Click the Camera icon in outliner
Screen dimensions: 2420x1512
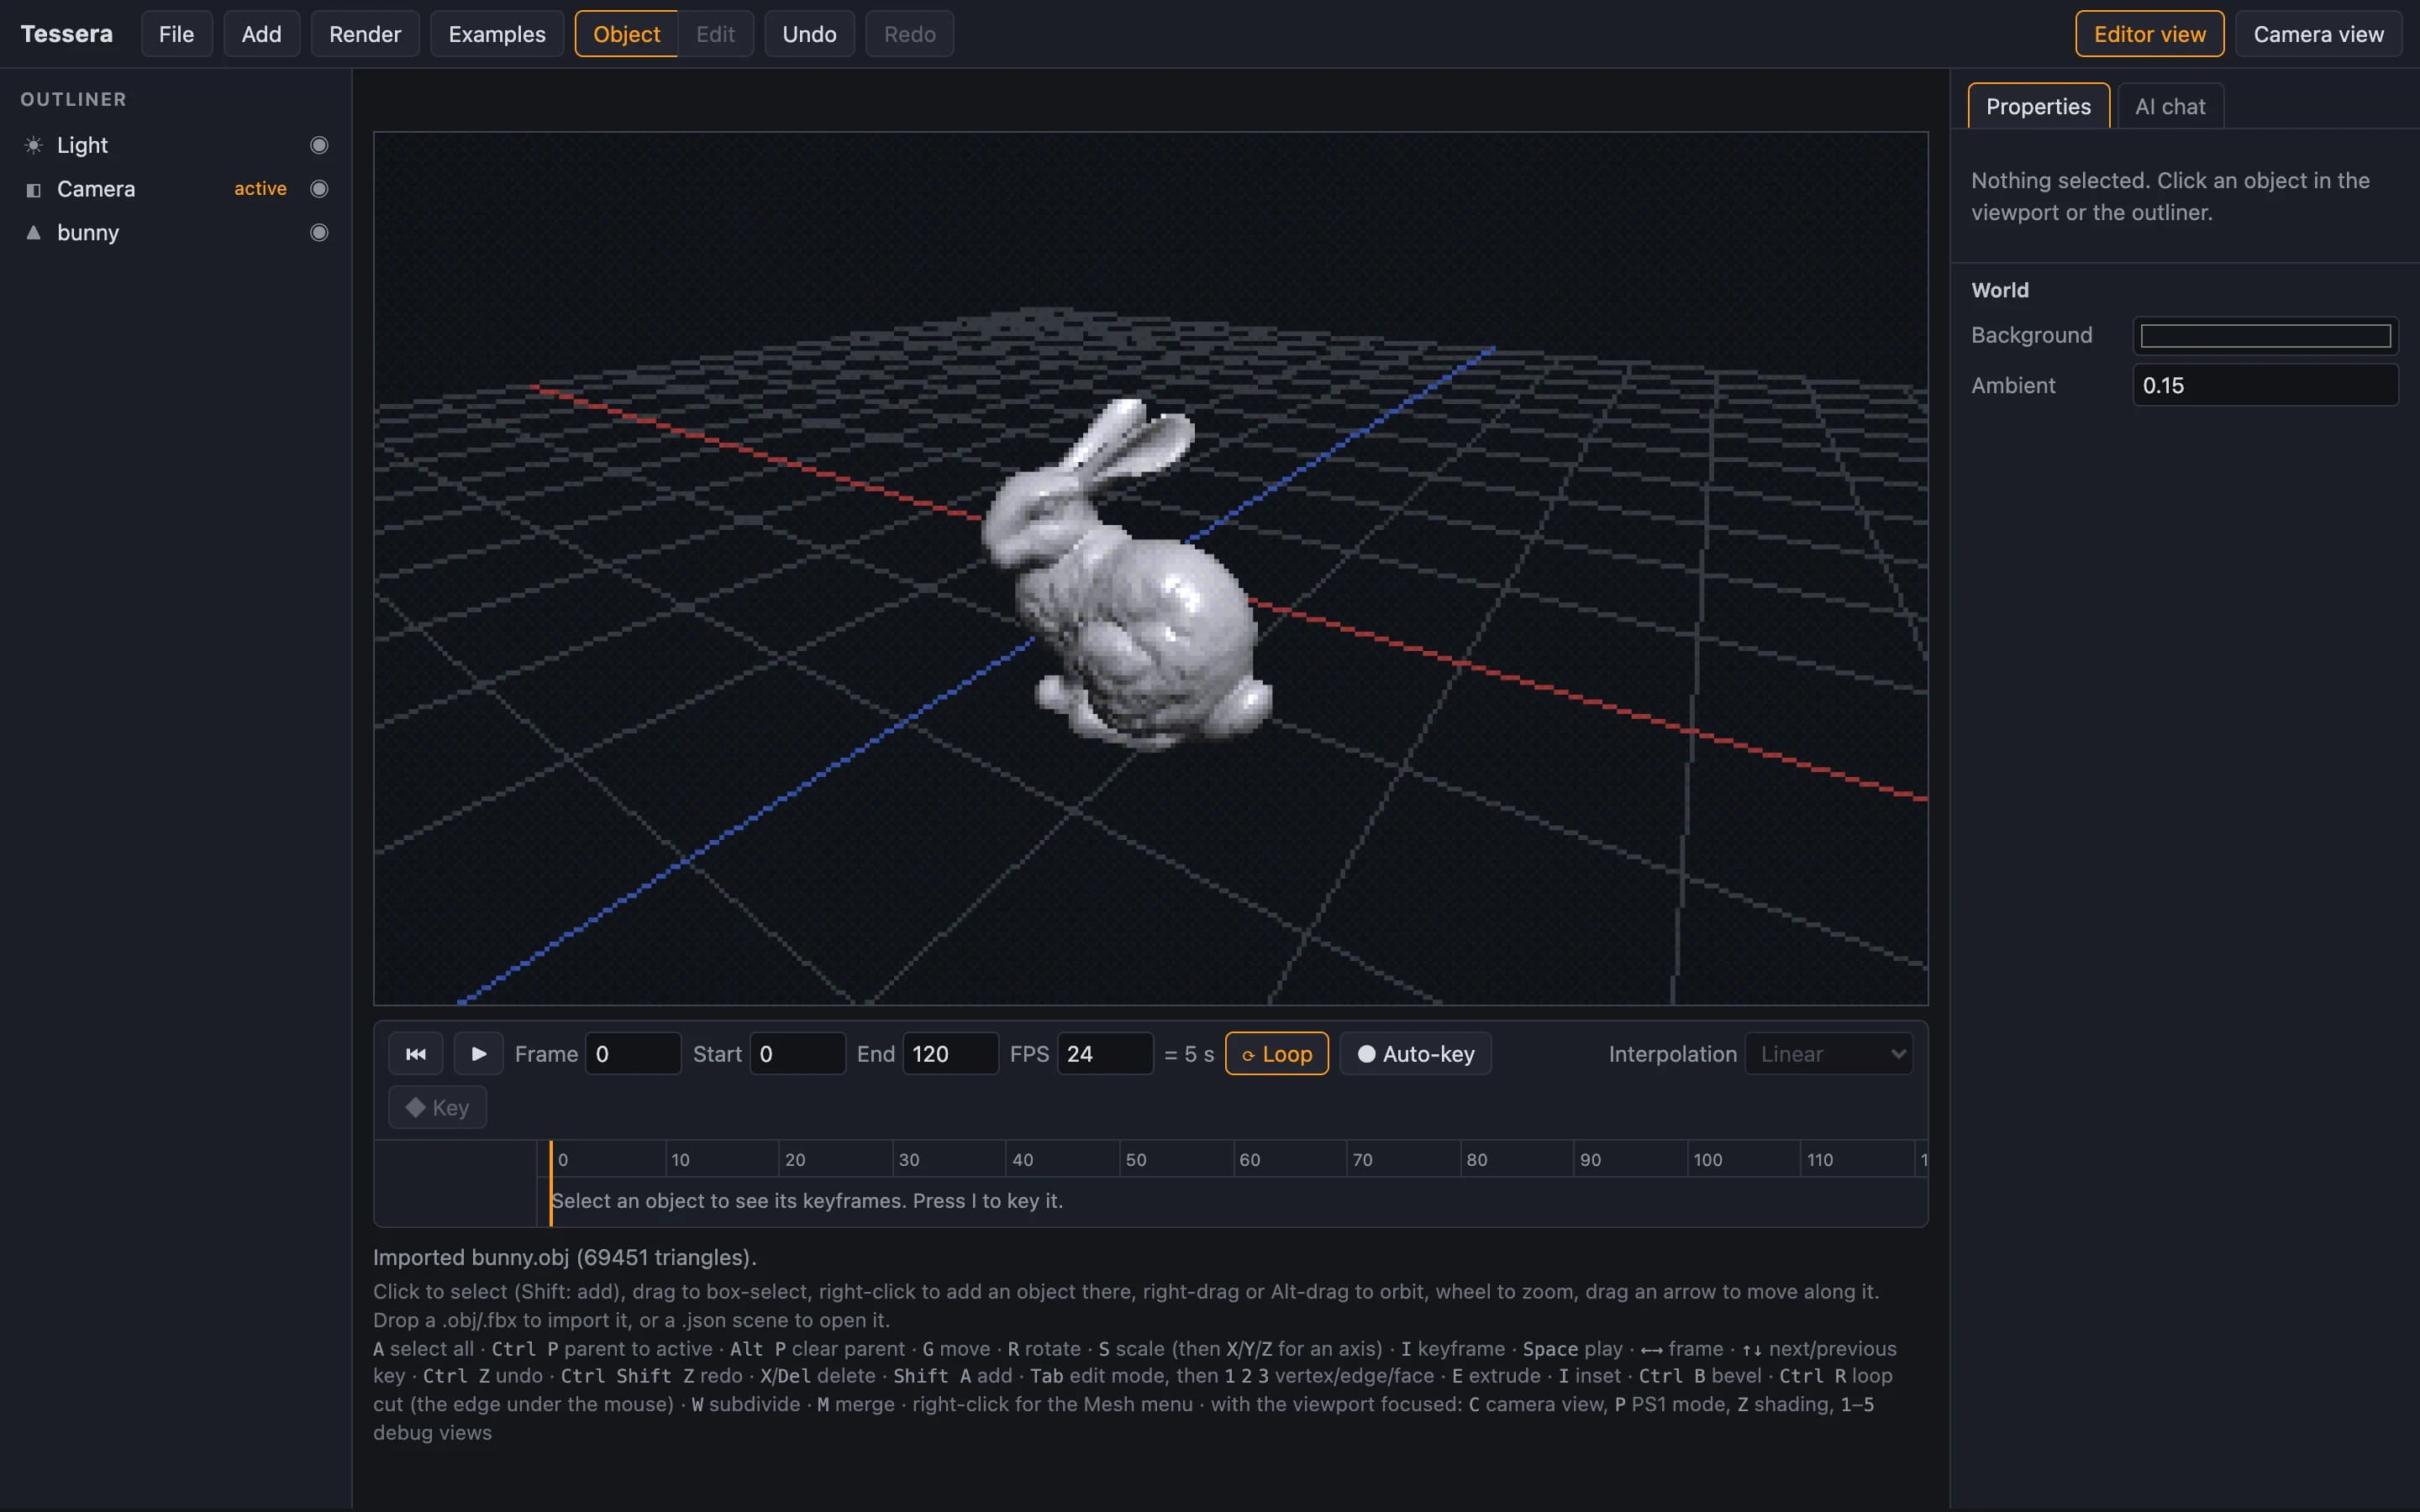(x=33, y=189)
